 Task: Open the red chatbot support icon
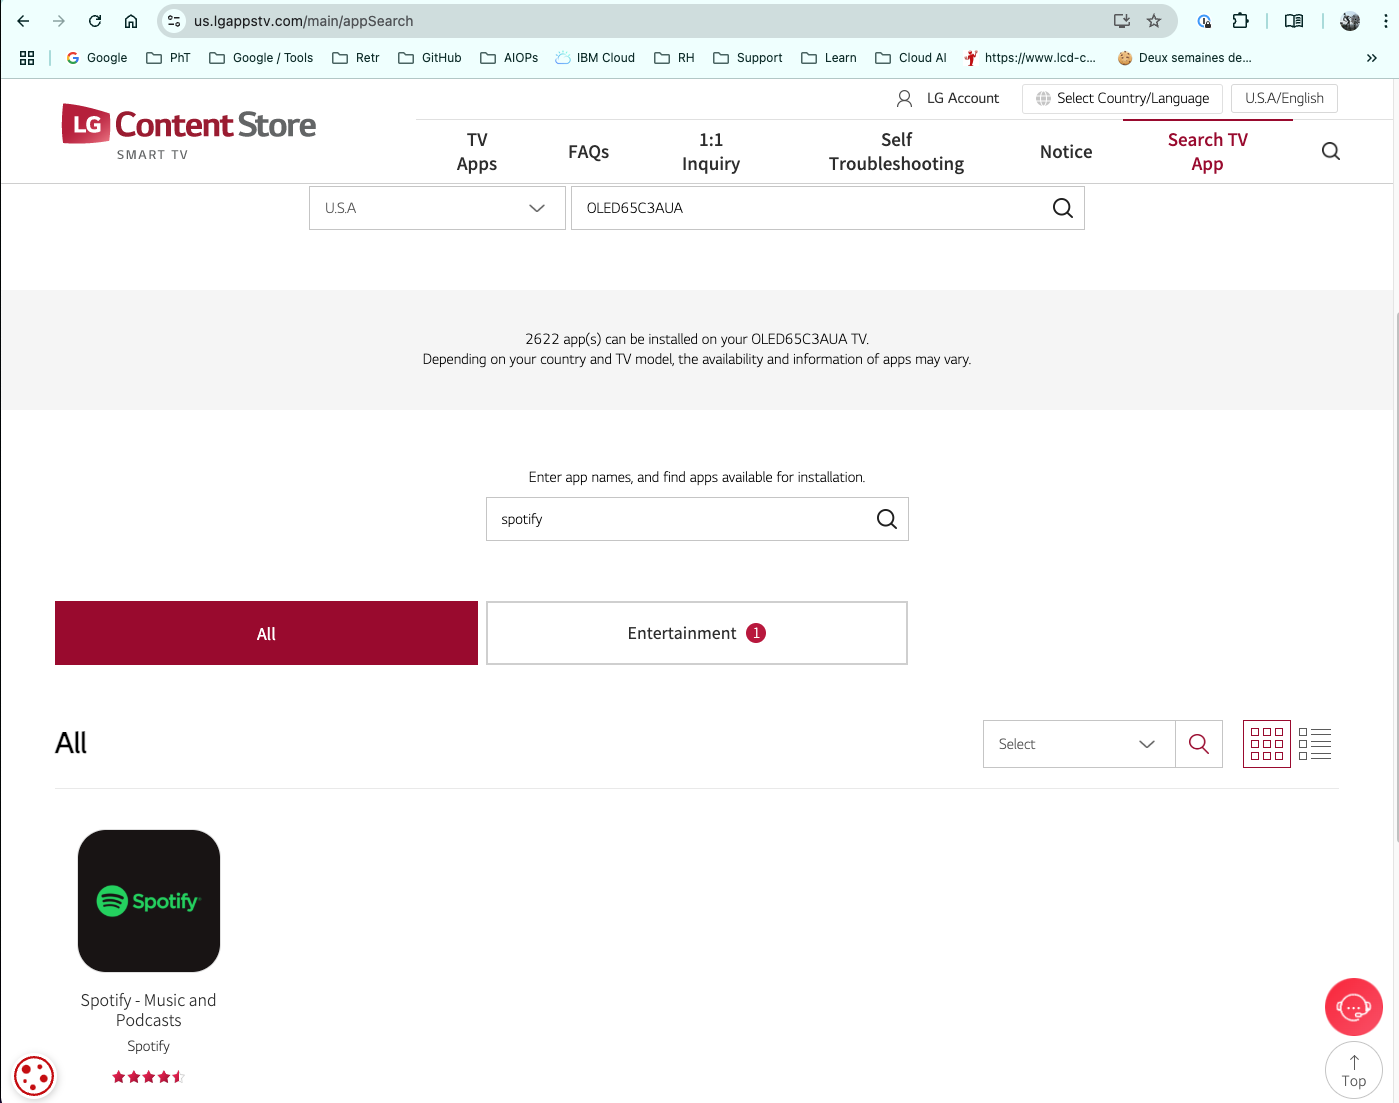[x=1354, y=1007]
